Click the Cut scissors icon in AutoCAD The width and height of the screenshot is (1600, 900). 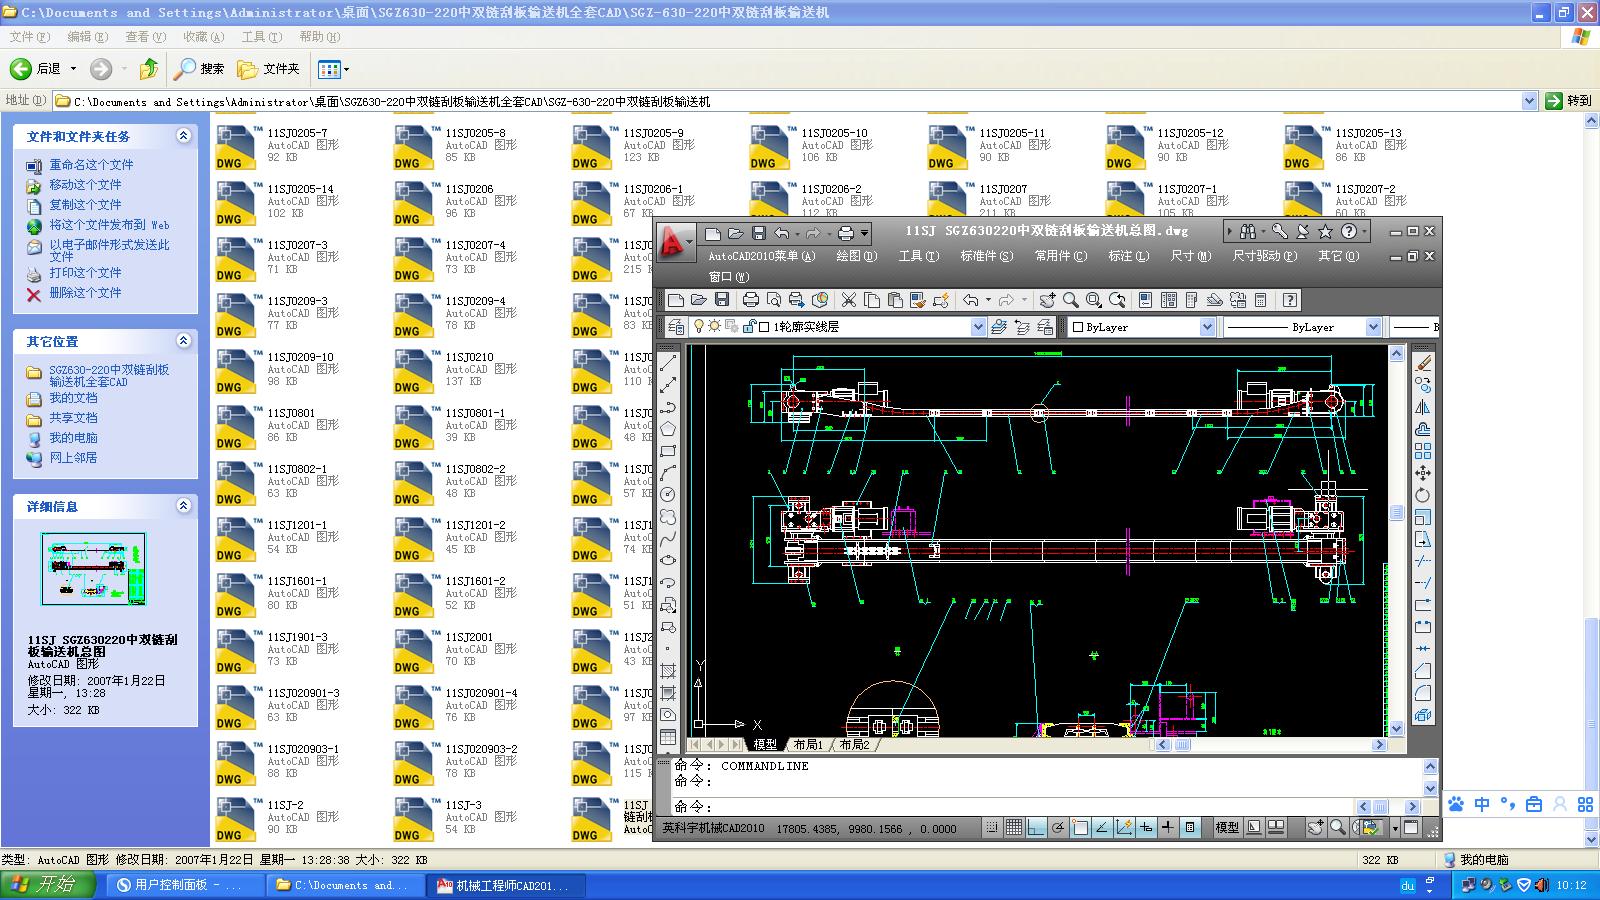point(848,300)
